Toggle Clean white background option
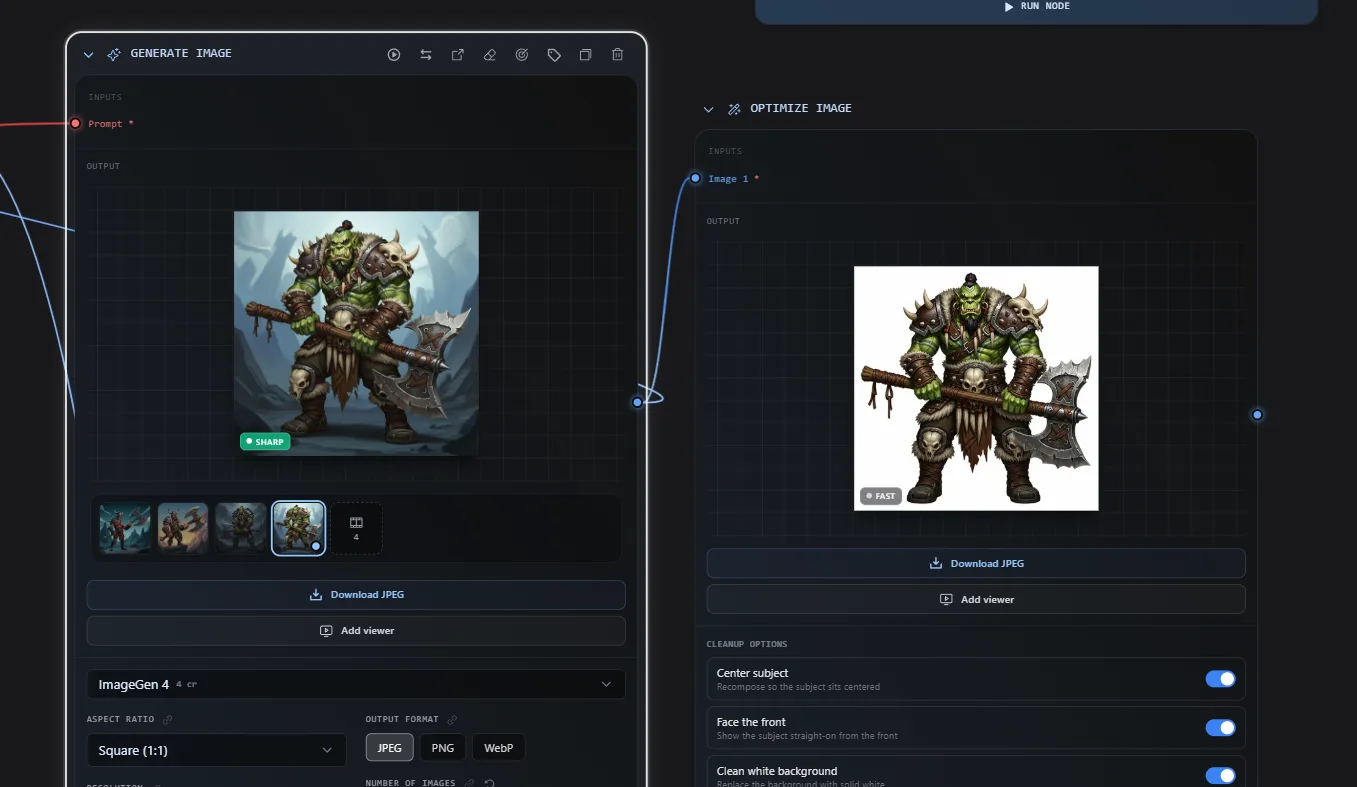Screen dimensions: 1357x787 coord(1220,776)
